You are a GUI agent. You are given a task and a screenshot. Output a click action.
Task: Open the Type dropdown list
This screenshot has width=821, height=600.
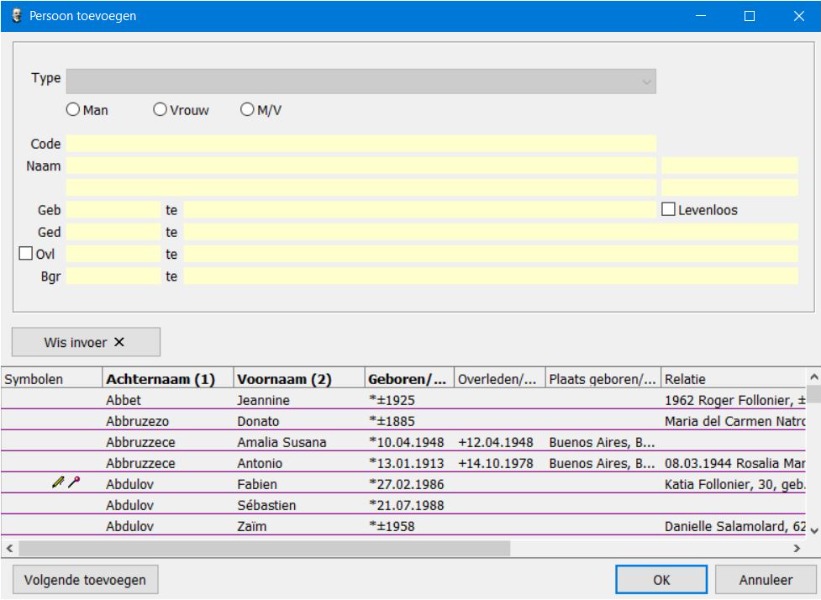click(361, 81)
